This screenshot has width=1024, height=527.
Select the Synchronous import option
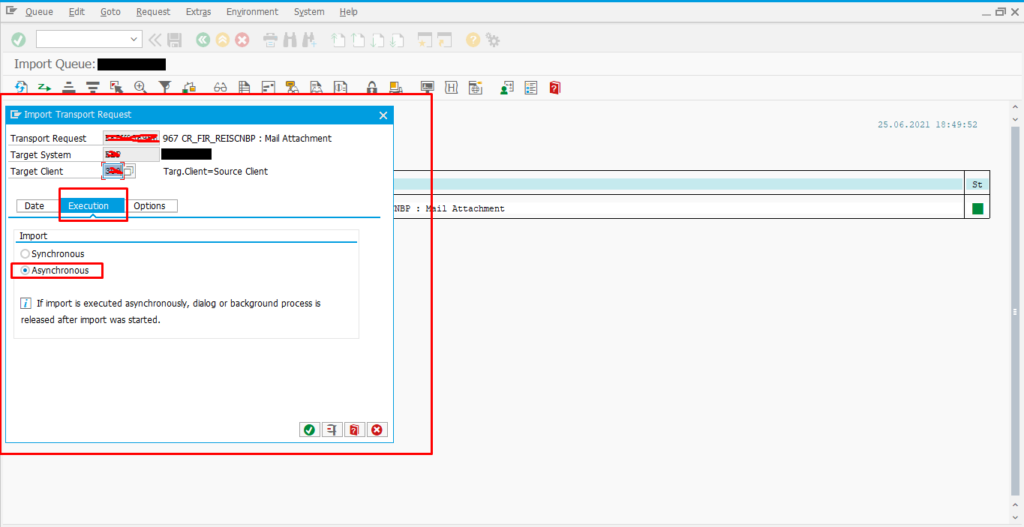click(53, 253)
